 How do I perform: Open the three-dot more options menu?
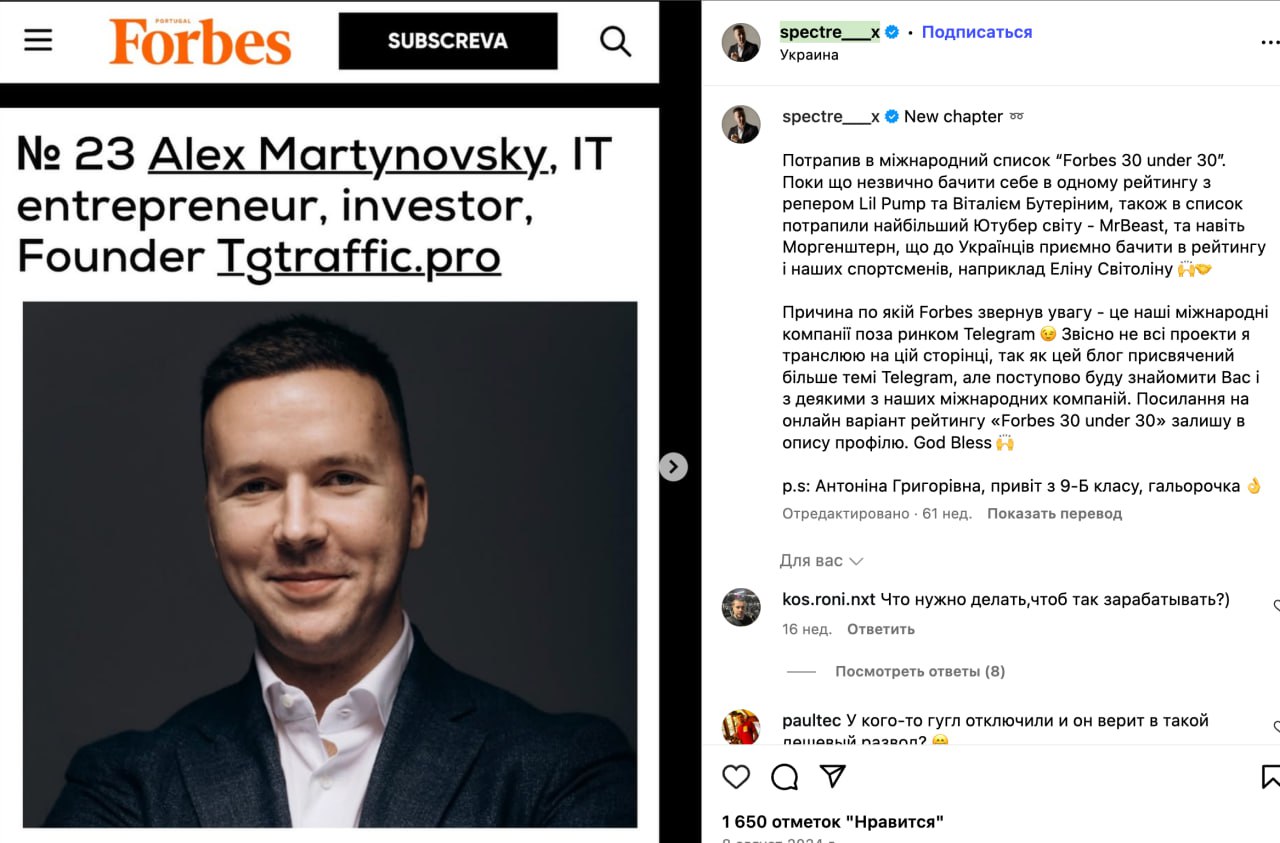tap(1270, 43)
